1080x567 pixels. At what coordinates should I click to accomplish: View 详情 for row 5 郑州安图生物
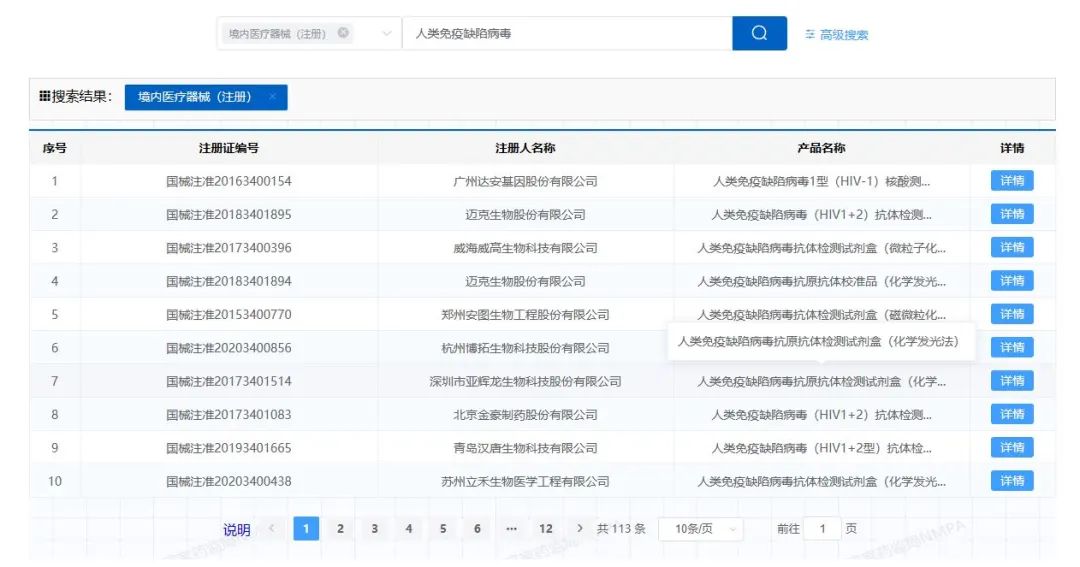[x=1012, y=314]
